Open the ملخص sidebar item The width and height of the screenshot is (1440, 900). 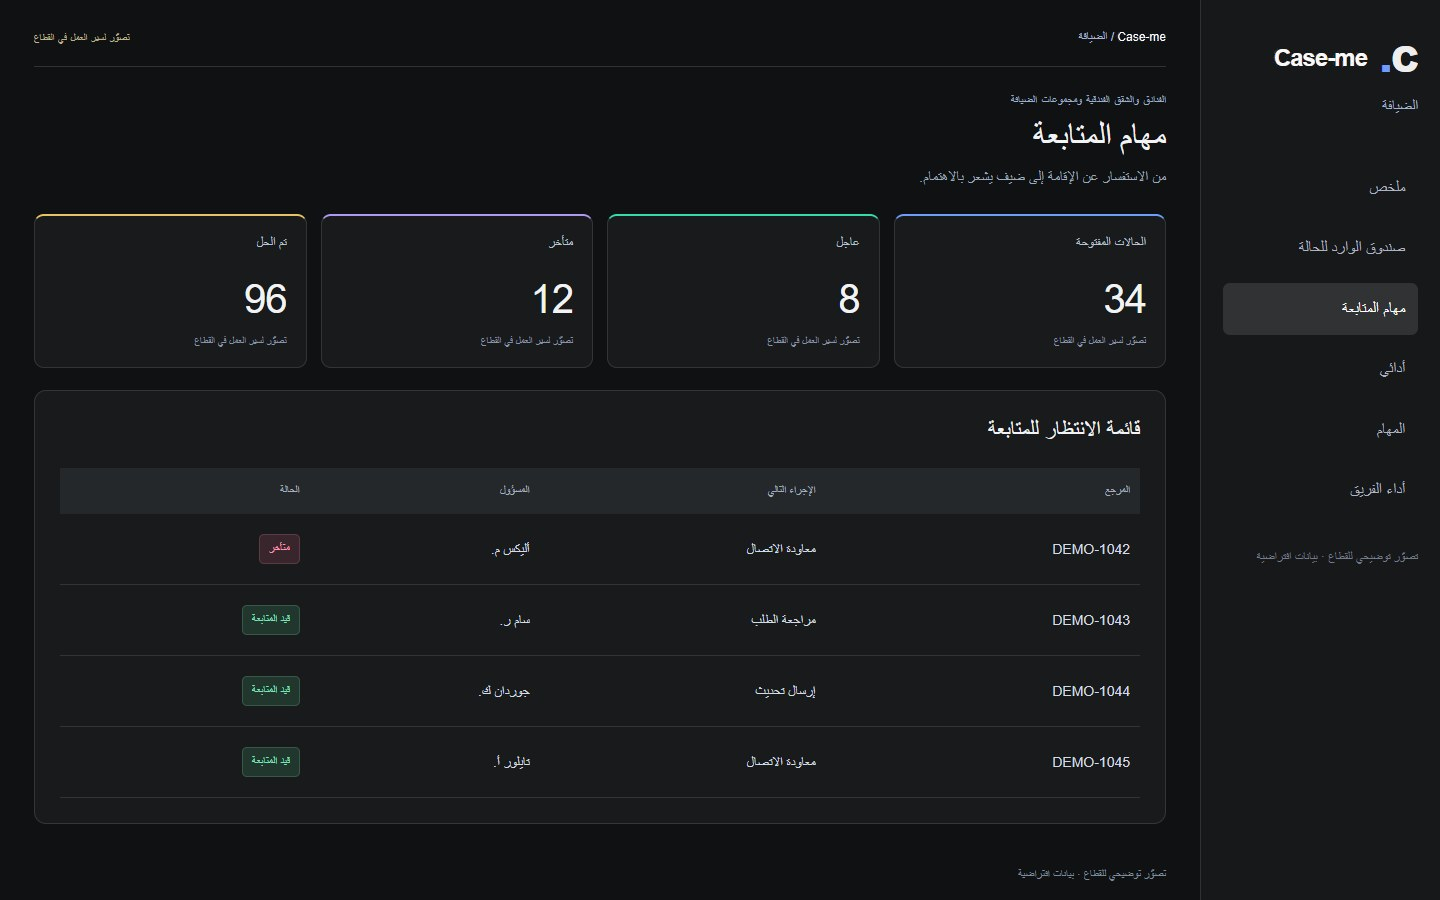(x=1320, y=187)
